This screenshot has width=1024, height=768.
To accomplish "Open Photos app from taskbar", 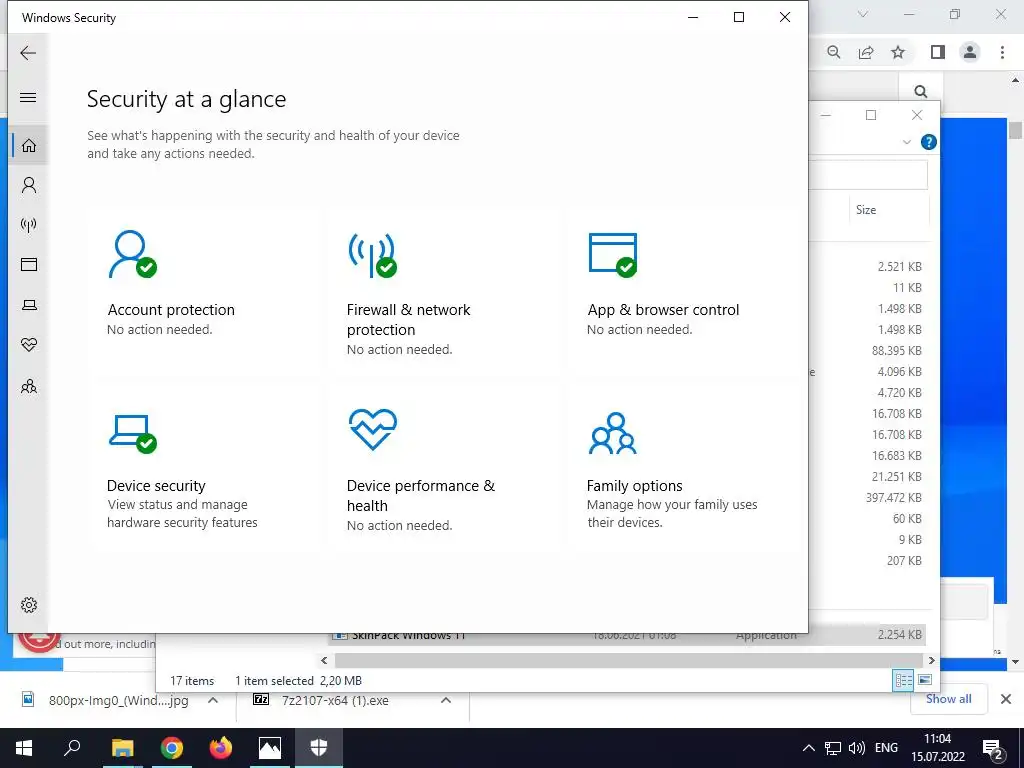I will coord(270,748).
